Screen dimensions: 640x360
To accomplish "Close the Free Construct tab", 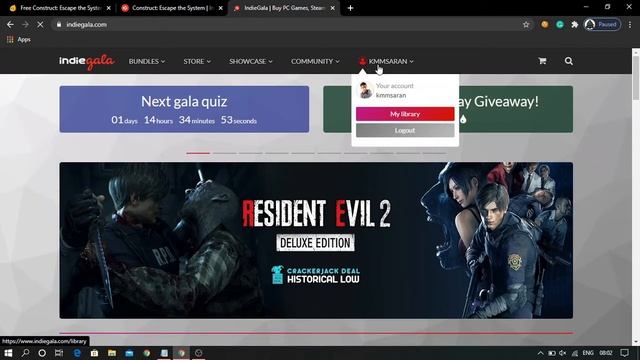I will tap(109, 8).
